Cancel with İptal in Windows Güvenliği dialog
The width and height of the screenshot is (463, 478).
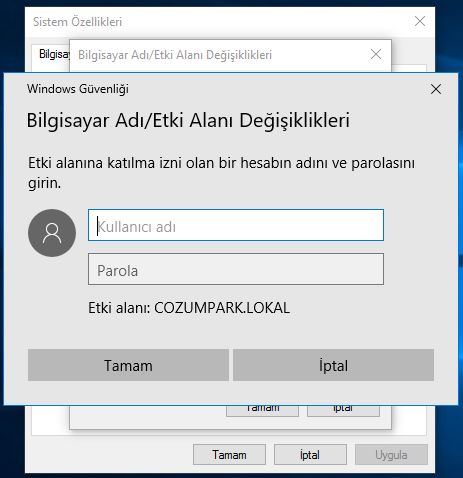pos(333,365)
